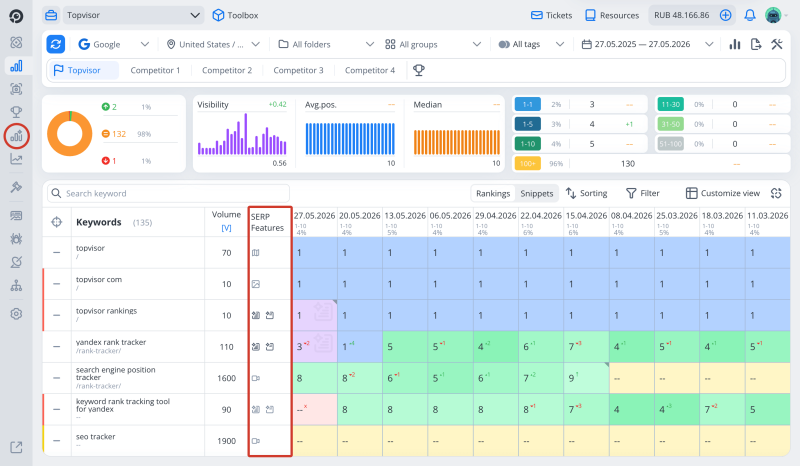Select the Topvisor project tab
The image size is (800, 466).
point(83,70)
